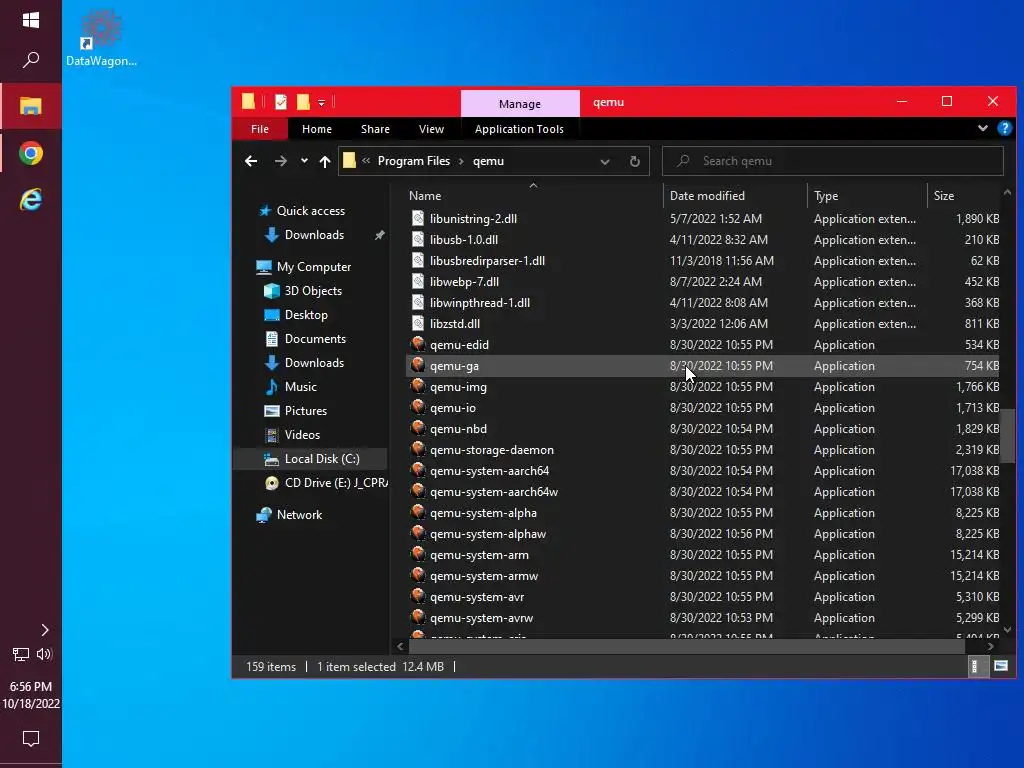Viewport: 1024px width, 768px height.
Task: Select the qemu-edid application icon
Action: pos(418,344)
